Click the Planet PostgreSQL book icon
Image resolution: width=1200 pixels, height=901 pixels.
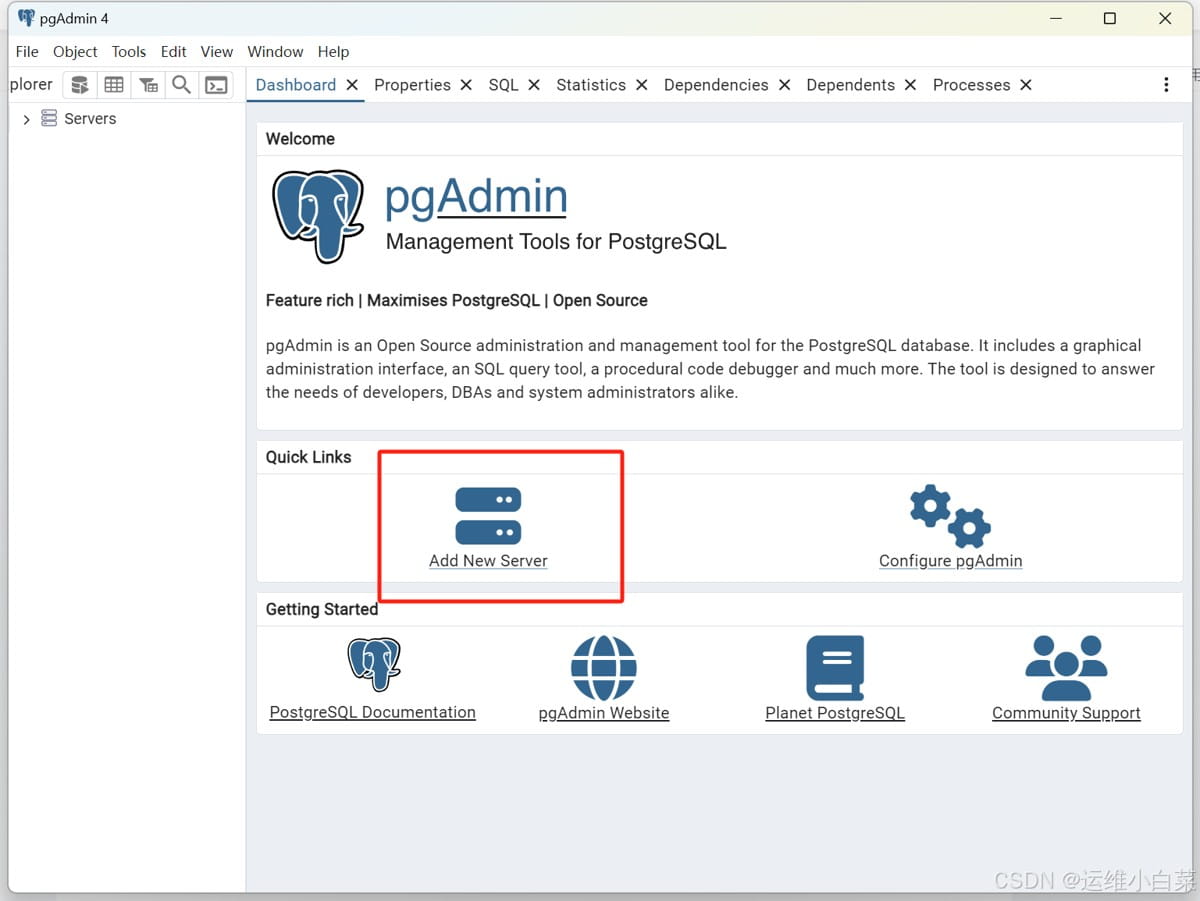click(835, 667)
